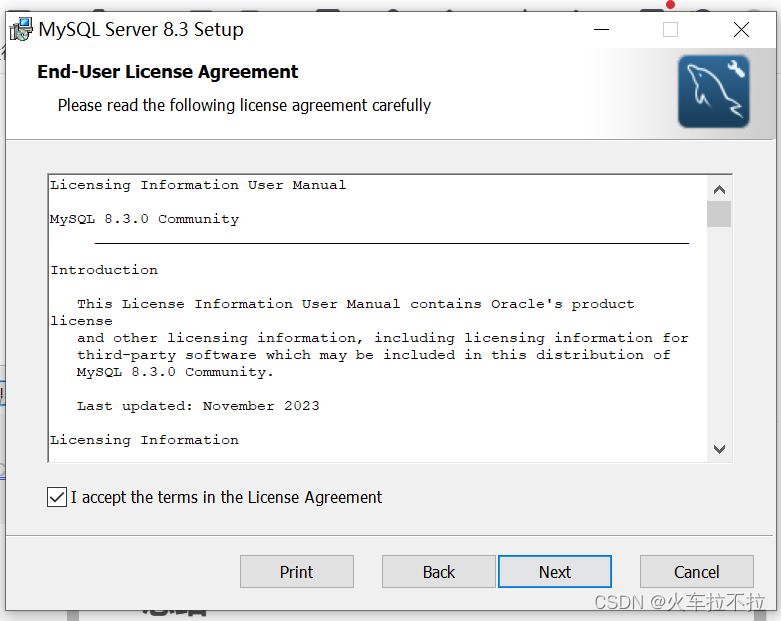Proceed with the Next button

(x=555, y=572)
